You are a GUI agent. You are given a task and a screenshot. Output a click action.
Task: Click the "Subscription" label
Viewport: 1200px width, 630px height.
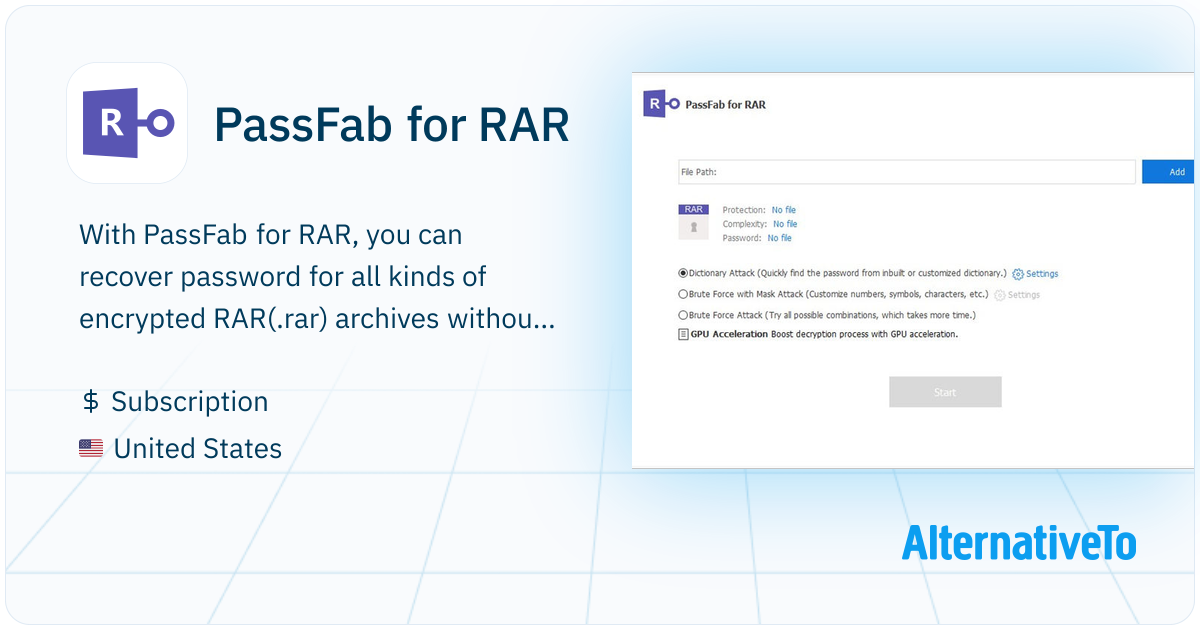point(190,402)
